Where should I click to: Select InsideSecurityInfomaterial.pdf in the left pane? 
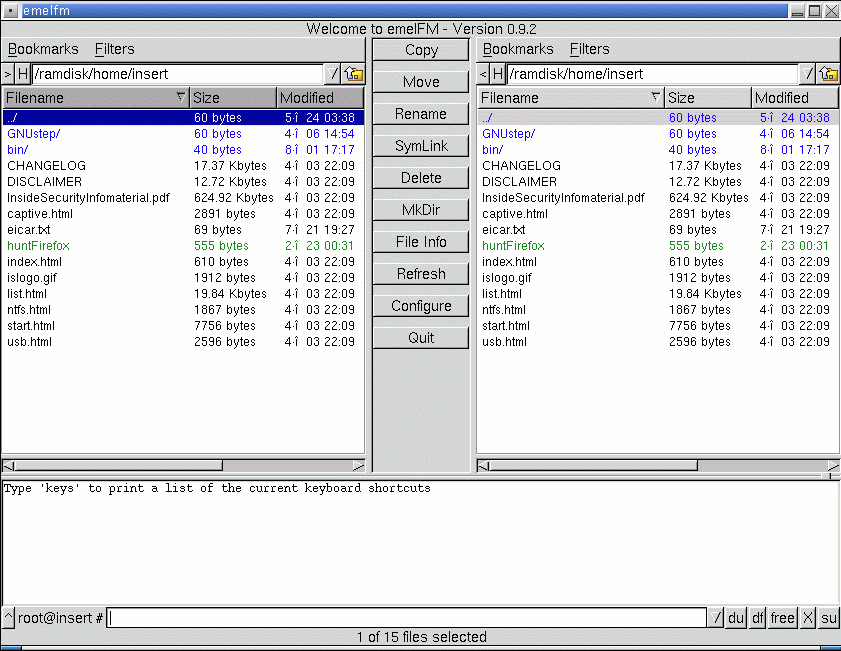click(x=89, y=198)
